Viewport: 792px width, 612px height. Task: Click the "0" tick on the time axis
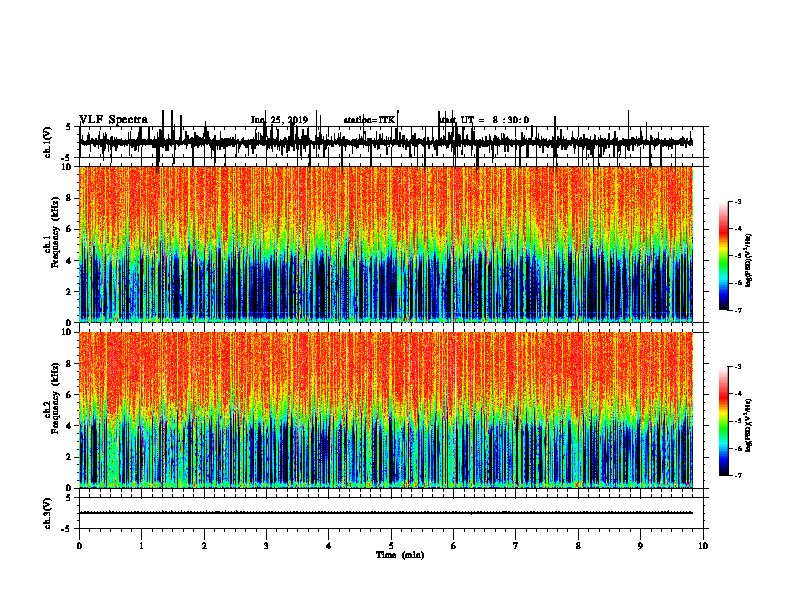click(79, 546)
